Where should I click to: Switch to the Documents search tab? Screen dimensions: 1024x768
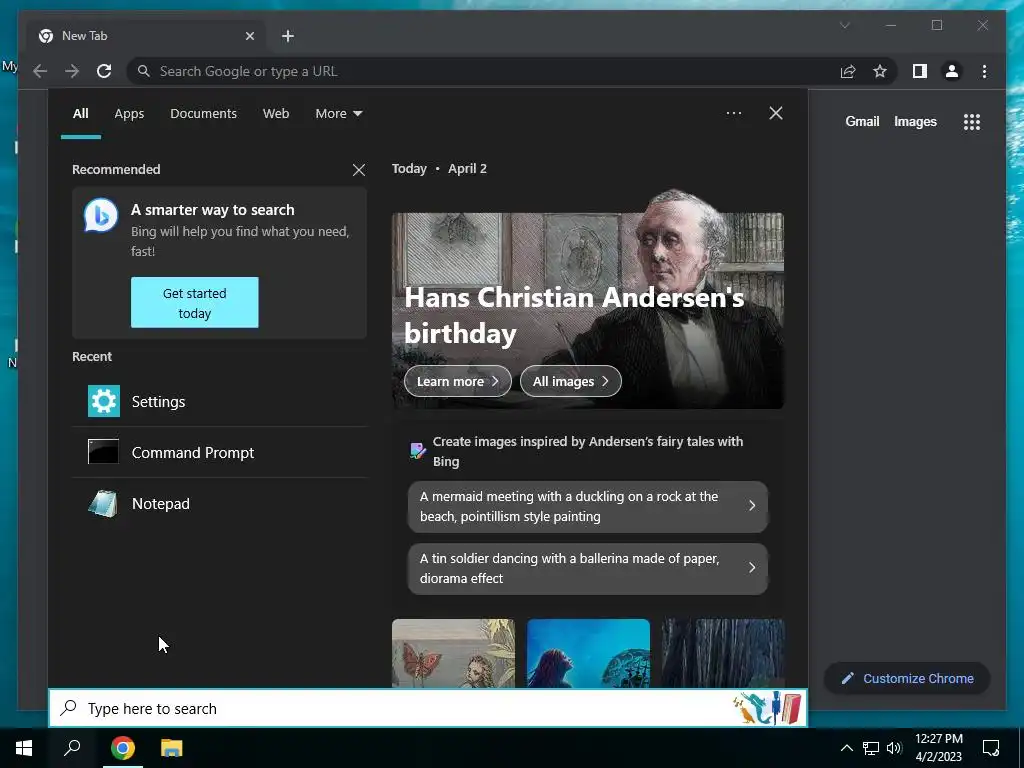[203, 114]
